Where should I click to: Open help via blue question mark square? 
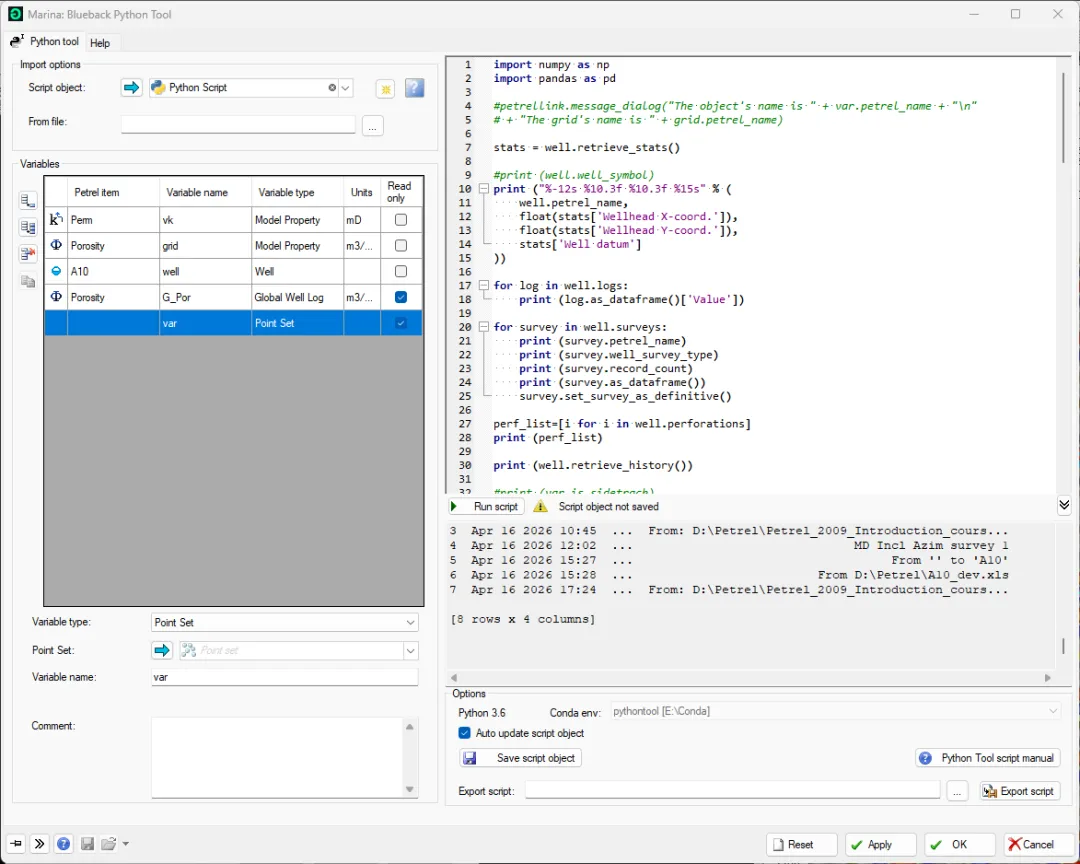click(414, 88)
